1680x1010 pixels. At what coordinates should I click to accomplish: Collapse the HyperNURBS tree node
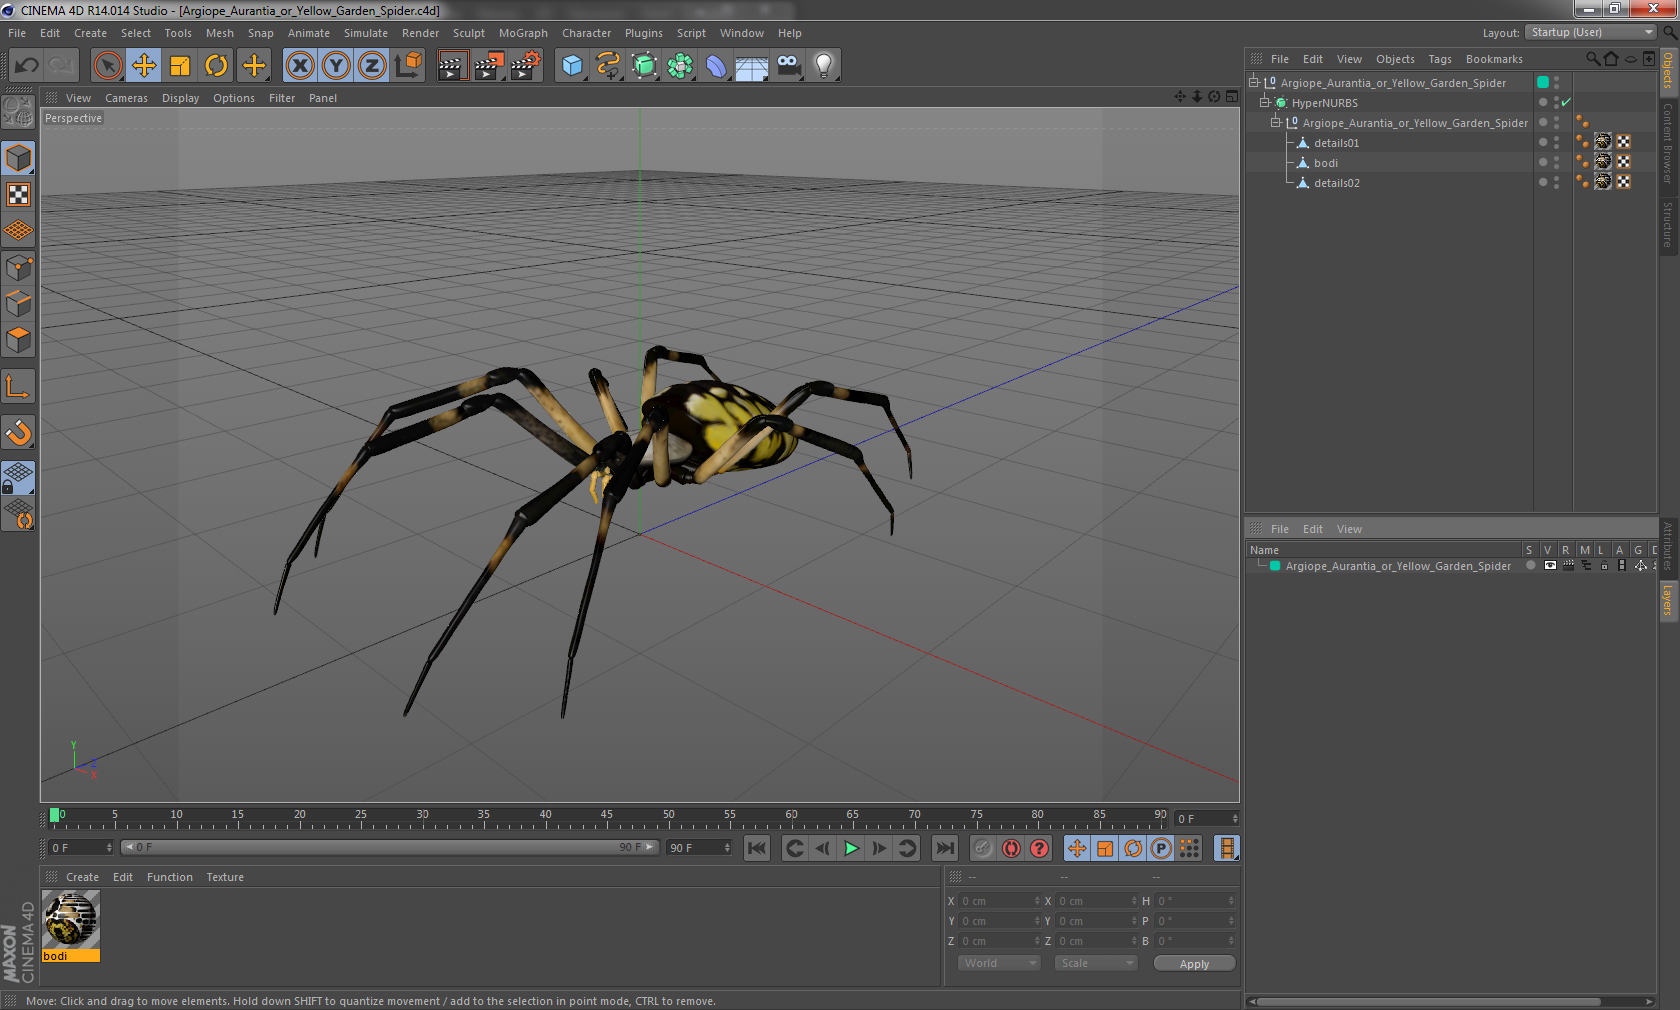click(1265, 102)
